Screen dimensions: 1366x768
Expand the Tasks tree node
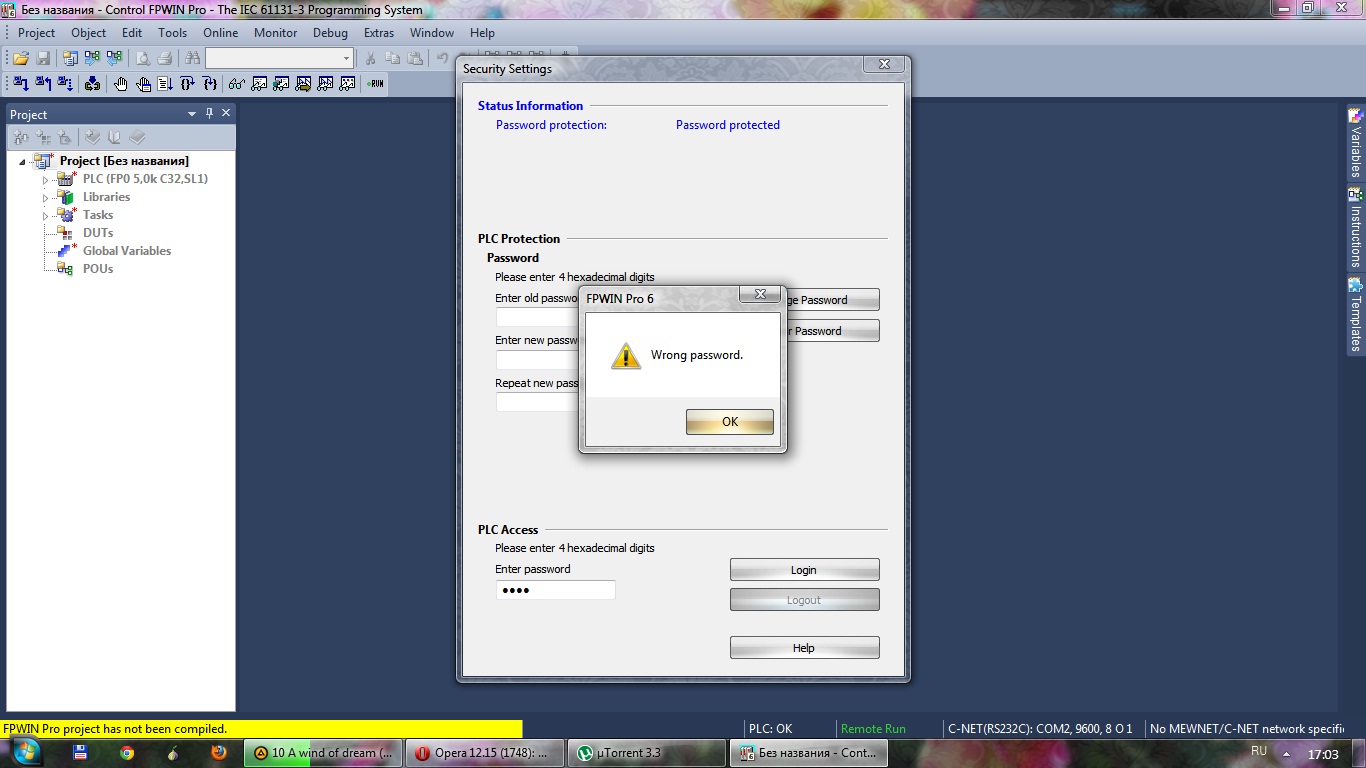pos(45,216)
